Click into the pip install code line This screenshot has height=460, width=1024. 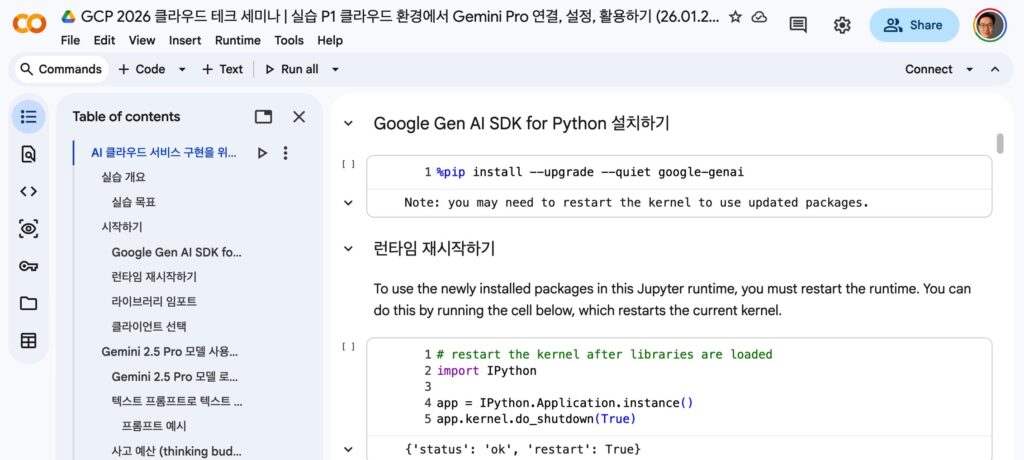[x=590, y=172]
